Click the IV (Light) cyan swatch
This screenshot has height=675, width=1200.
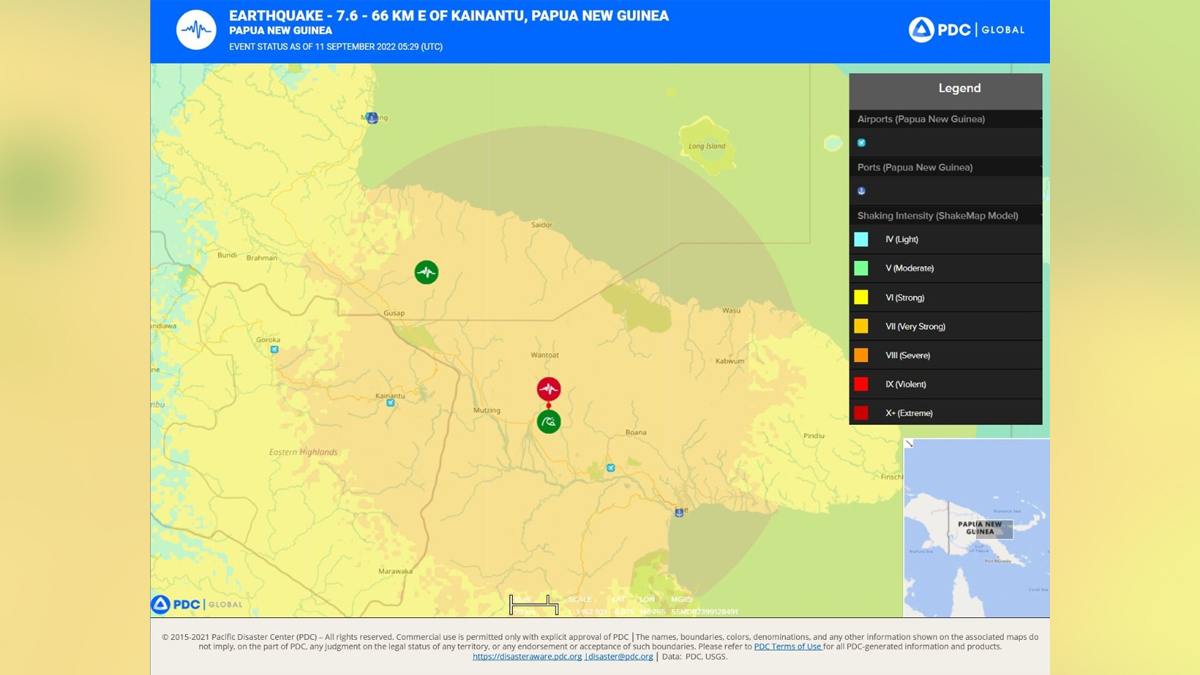[x=861, y=239]
